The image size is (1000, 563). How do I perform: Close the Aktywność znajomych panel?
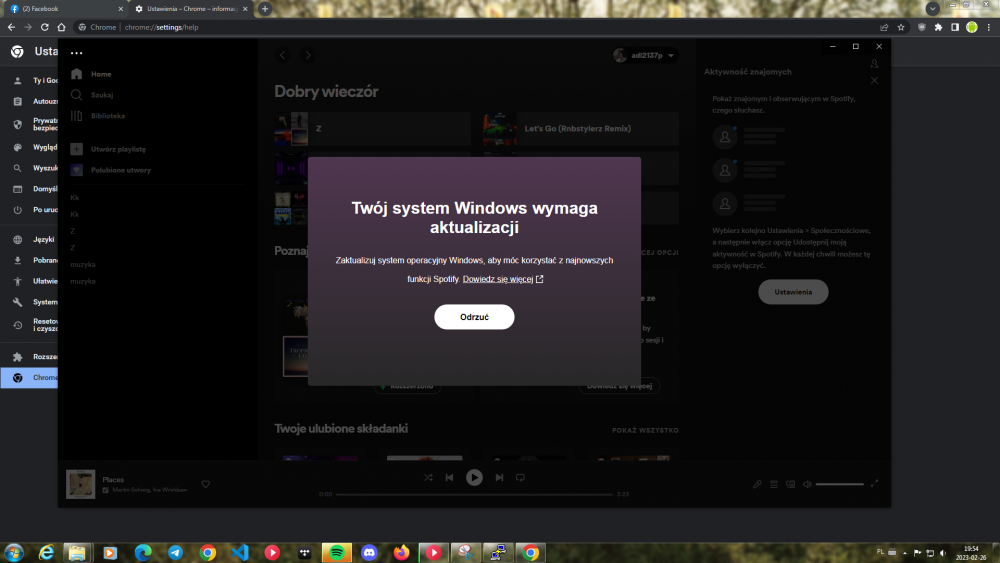coord(874,80)
